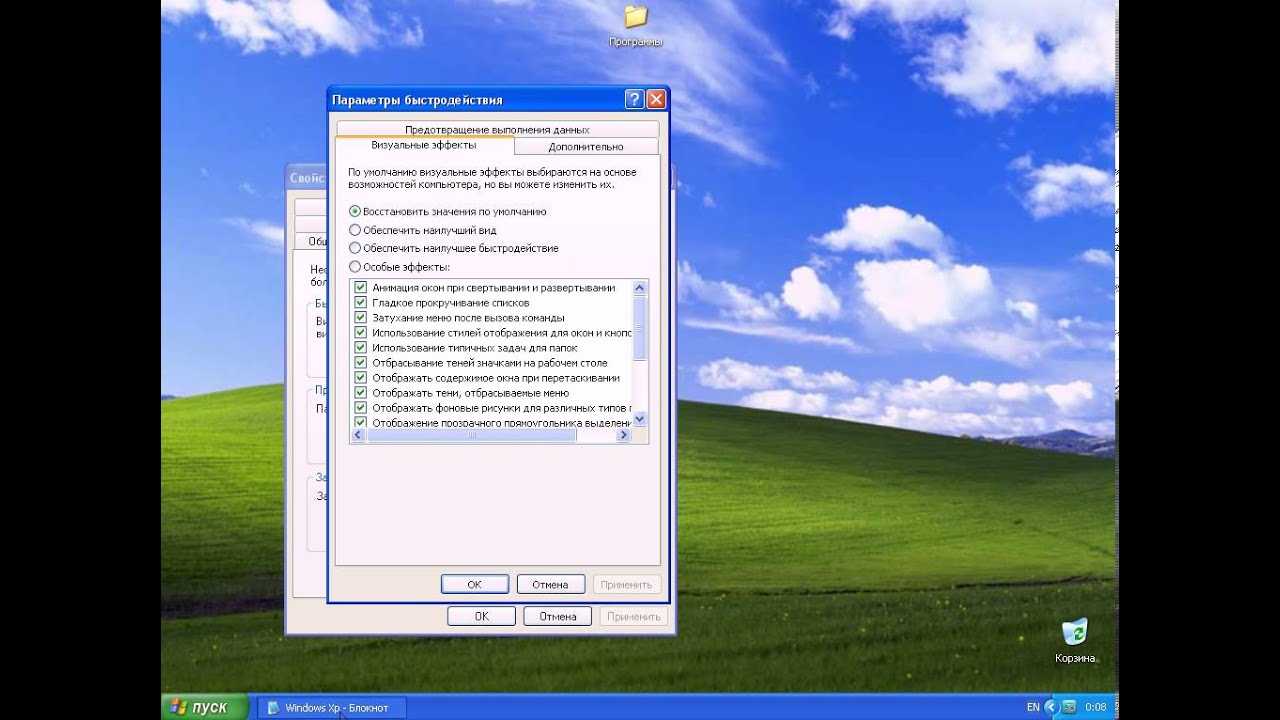Uncheck Отображать тени, отбрасываемые меню

pyautogui.click(x=361, y=393)
